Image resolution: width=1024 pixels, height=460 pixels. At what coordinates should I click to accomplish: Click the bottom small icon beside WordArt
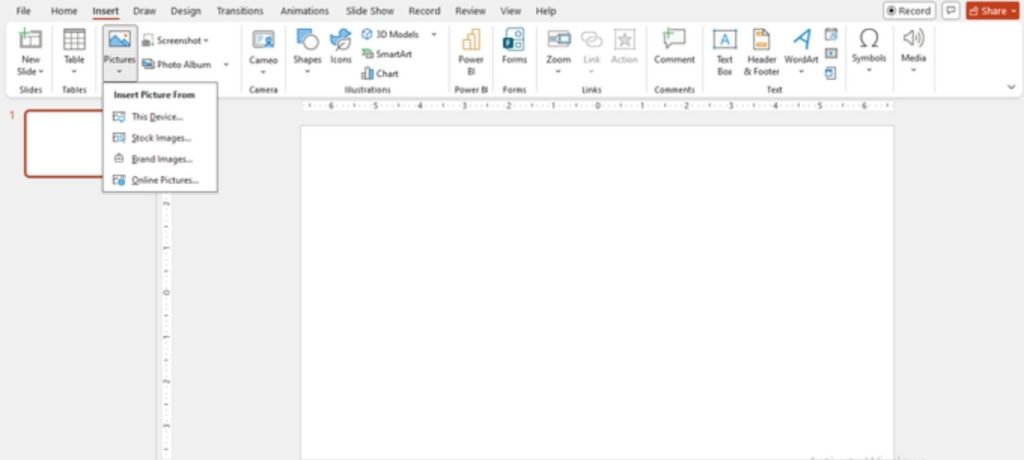coord(831,73)
